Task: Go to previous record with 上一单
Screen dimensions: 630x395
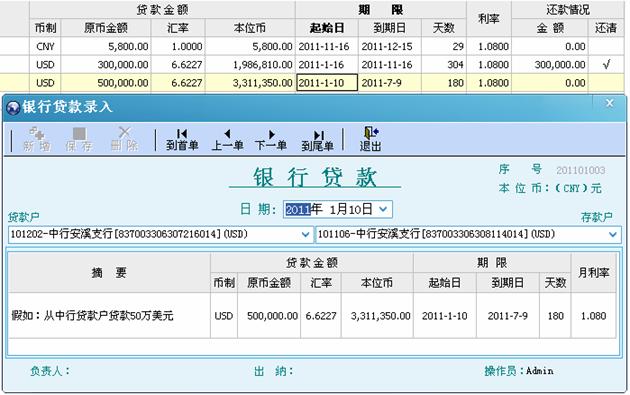Action: (x=227, y=139)
